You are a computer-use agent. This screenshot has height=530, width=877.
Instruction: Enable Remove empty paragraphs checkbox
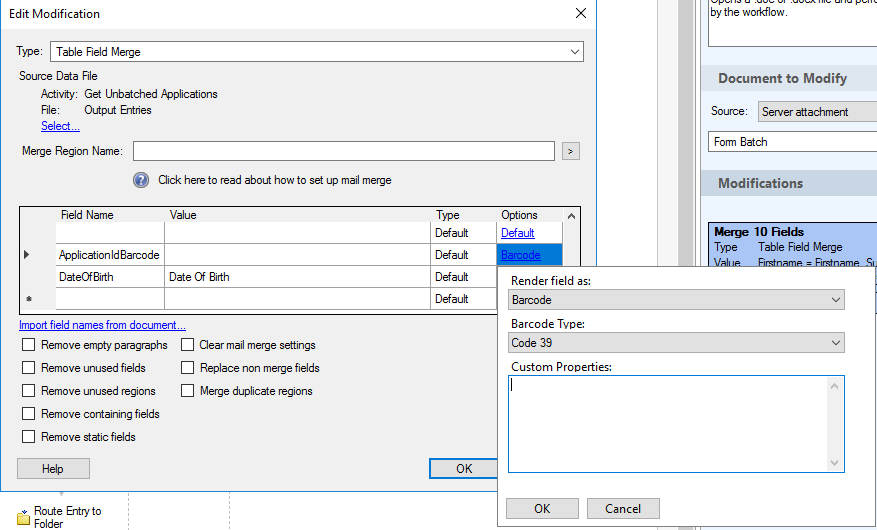point(29,345)
